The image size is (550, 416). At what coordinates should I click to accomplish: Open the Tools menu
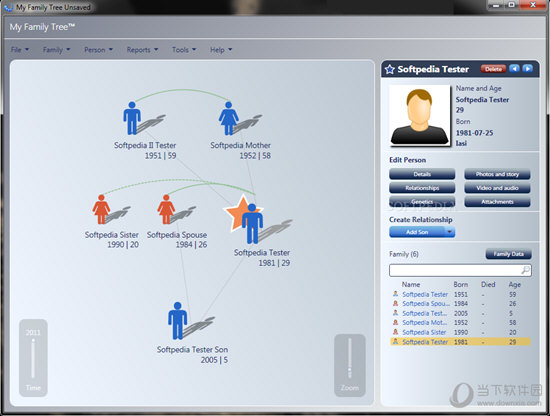184,50
